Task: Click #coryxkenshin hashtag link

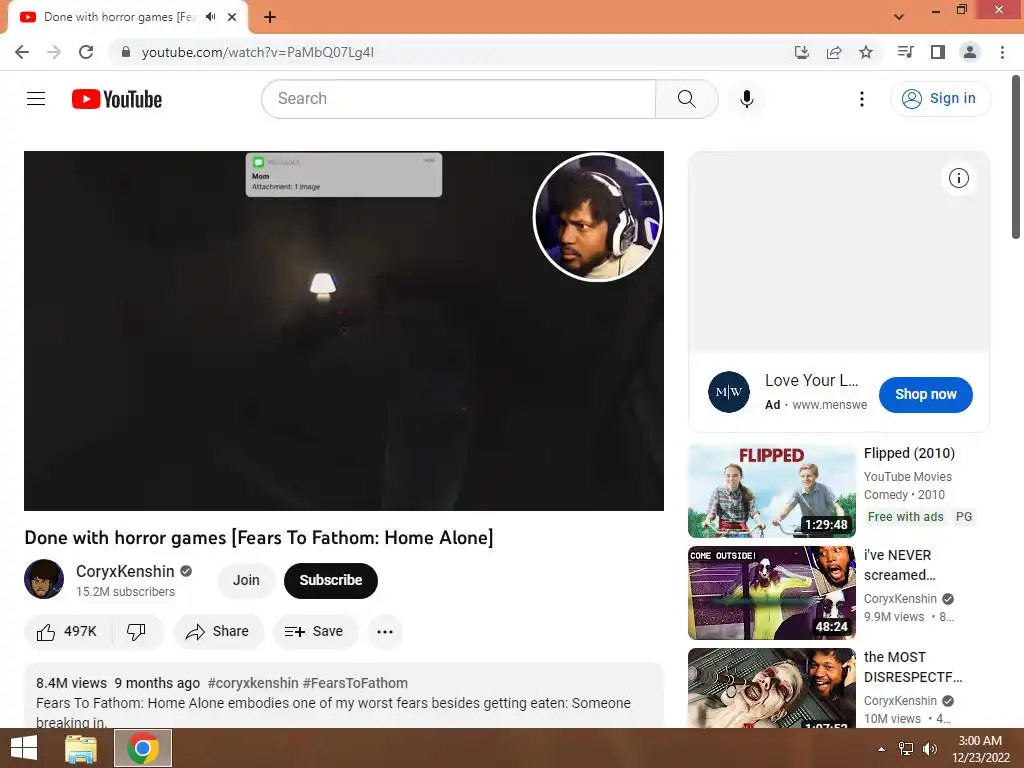Action: (x=253, y=683)
